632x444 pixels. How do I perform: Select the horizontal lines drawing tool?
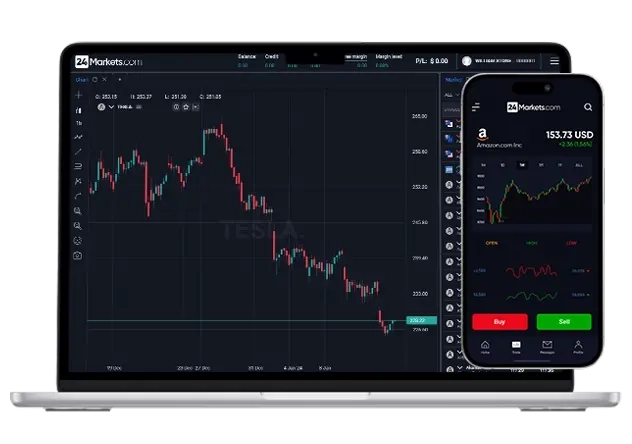[x=78, y=166]
